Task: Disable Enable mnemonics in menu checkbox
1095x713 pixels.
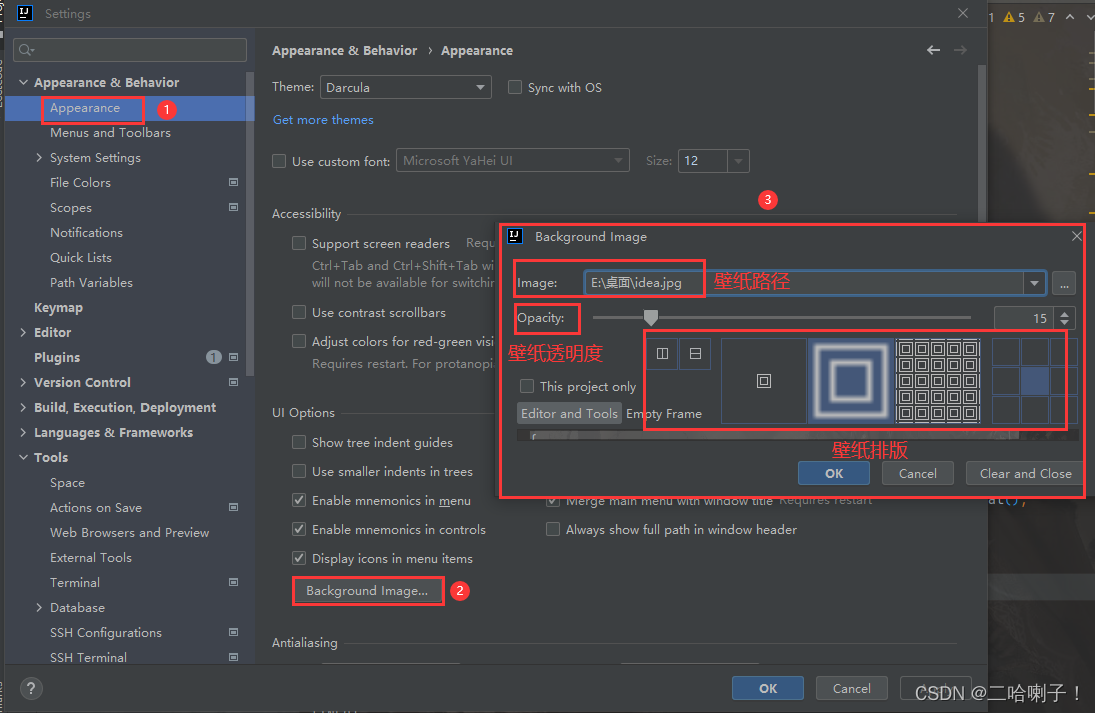Action: tap(299, 500)
